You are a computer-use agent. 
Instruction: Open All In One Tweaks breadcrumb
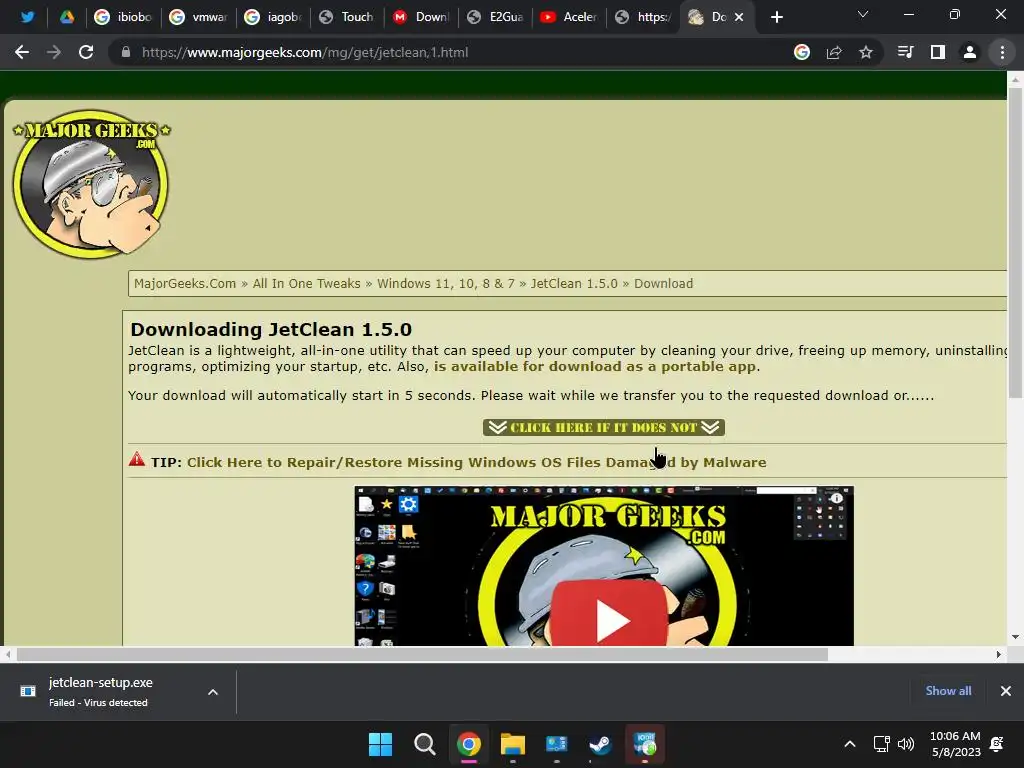point(306,283)
